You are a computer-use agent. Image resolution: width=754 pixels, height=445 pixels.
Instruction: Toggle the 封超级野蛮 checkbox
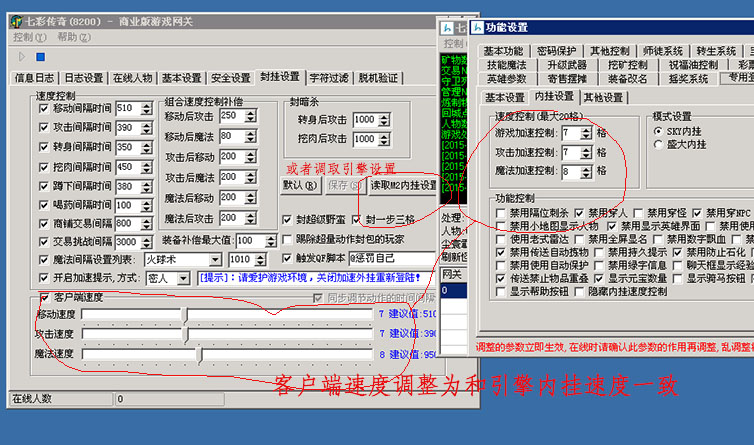click(288, 219)
